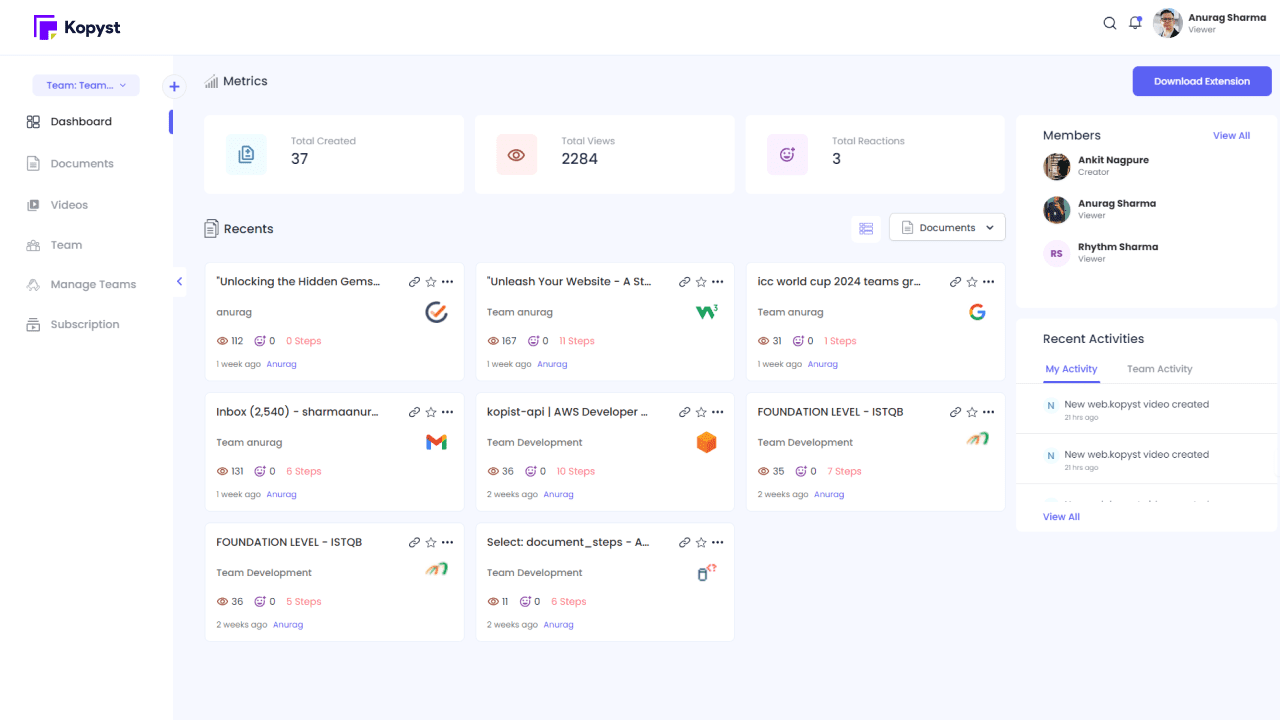Open the Documents filter dropdown
Viewport: 1280px width, 720px height.
947,228
